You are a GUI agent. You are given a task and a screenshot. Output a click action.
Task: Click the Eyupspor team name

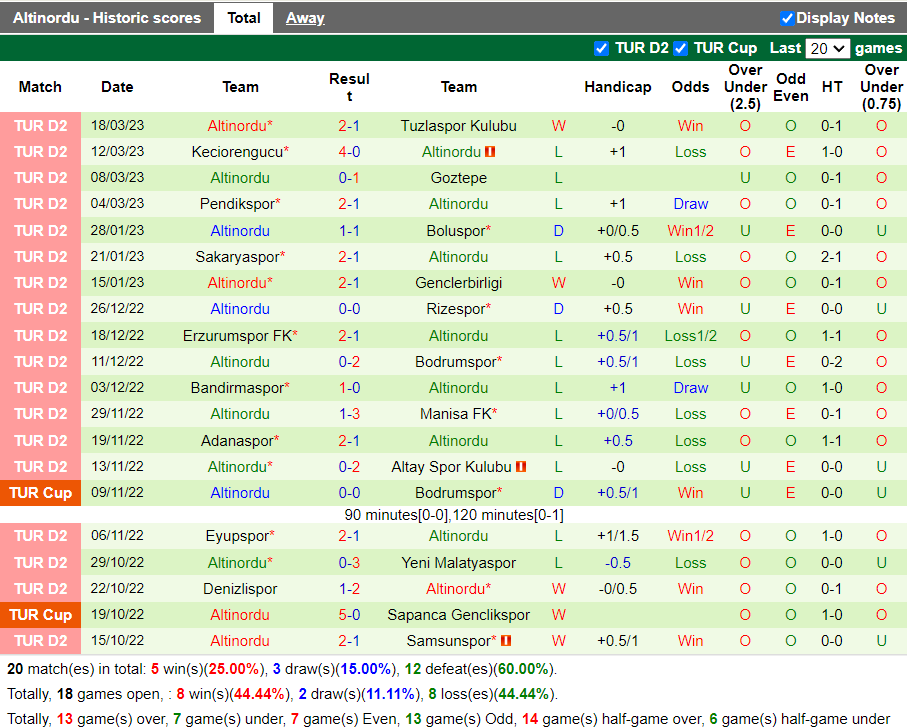[x=239, y=535]
